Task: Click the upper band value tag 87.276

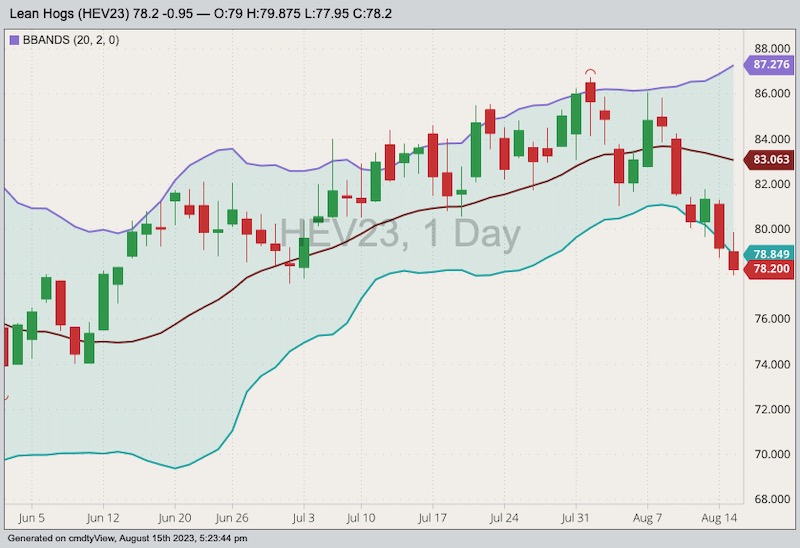Action: coord(769,65)
